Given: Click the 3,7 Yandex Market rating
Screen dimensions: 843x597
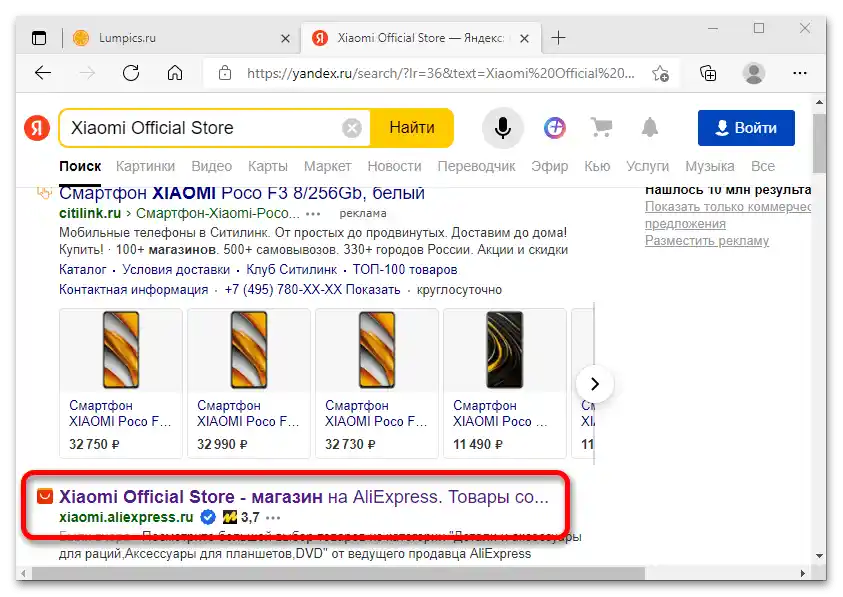Looking at the screenshot, I should pos(241,517).
